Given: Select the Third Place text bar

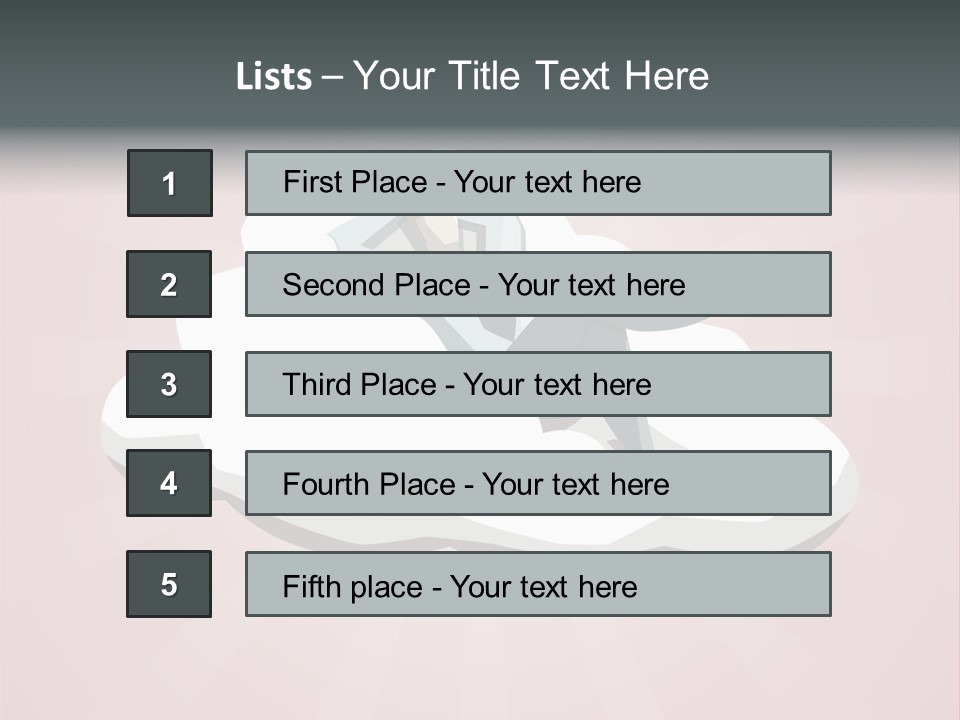Looking at the screenshot, I should 538,384.
